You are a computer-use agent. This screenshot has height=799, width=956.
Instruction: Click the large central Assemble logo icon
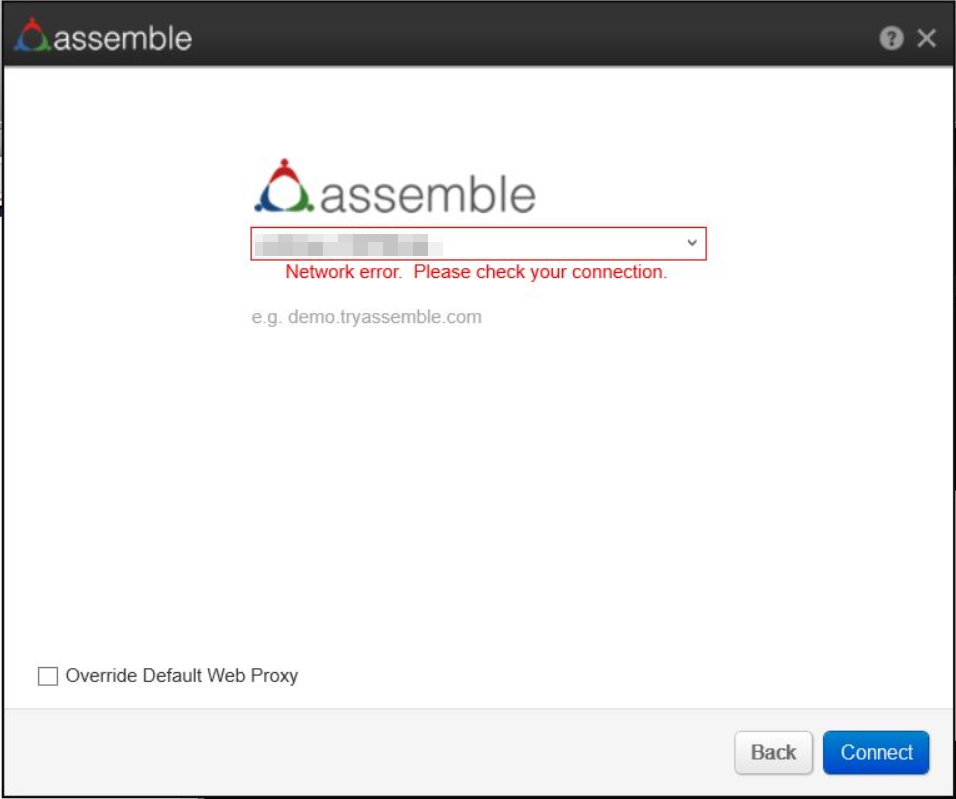285,187
